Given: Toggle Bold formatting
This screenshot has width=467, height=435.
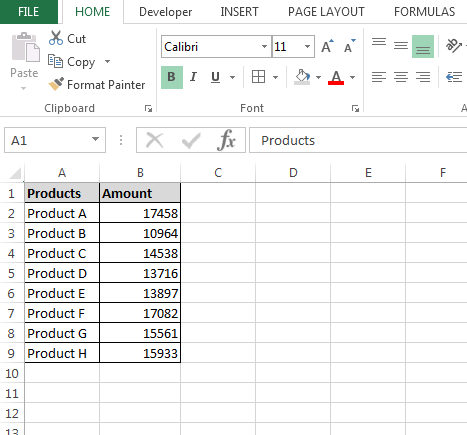Looking at the screenshot, I should (172, 77).
